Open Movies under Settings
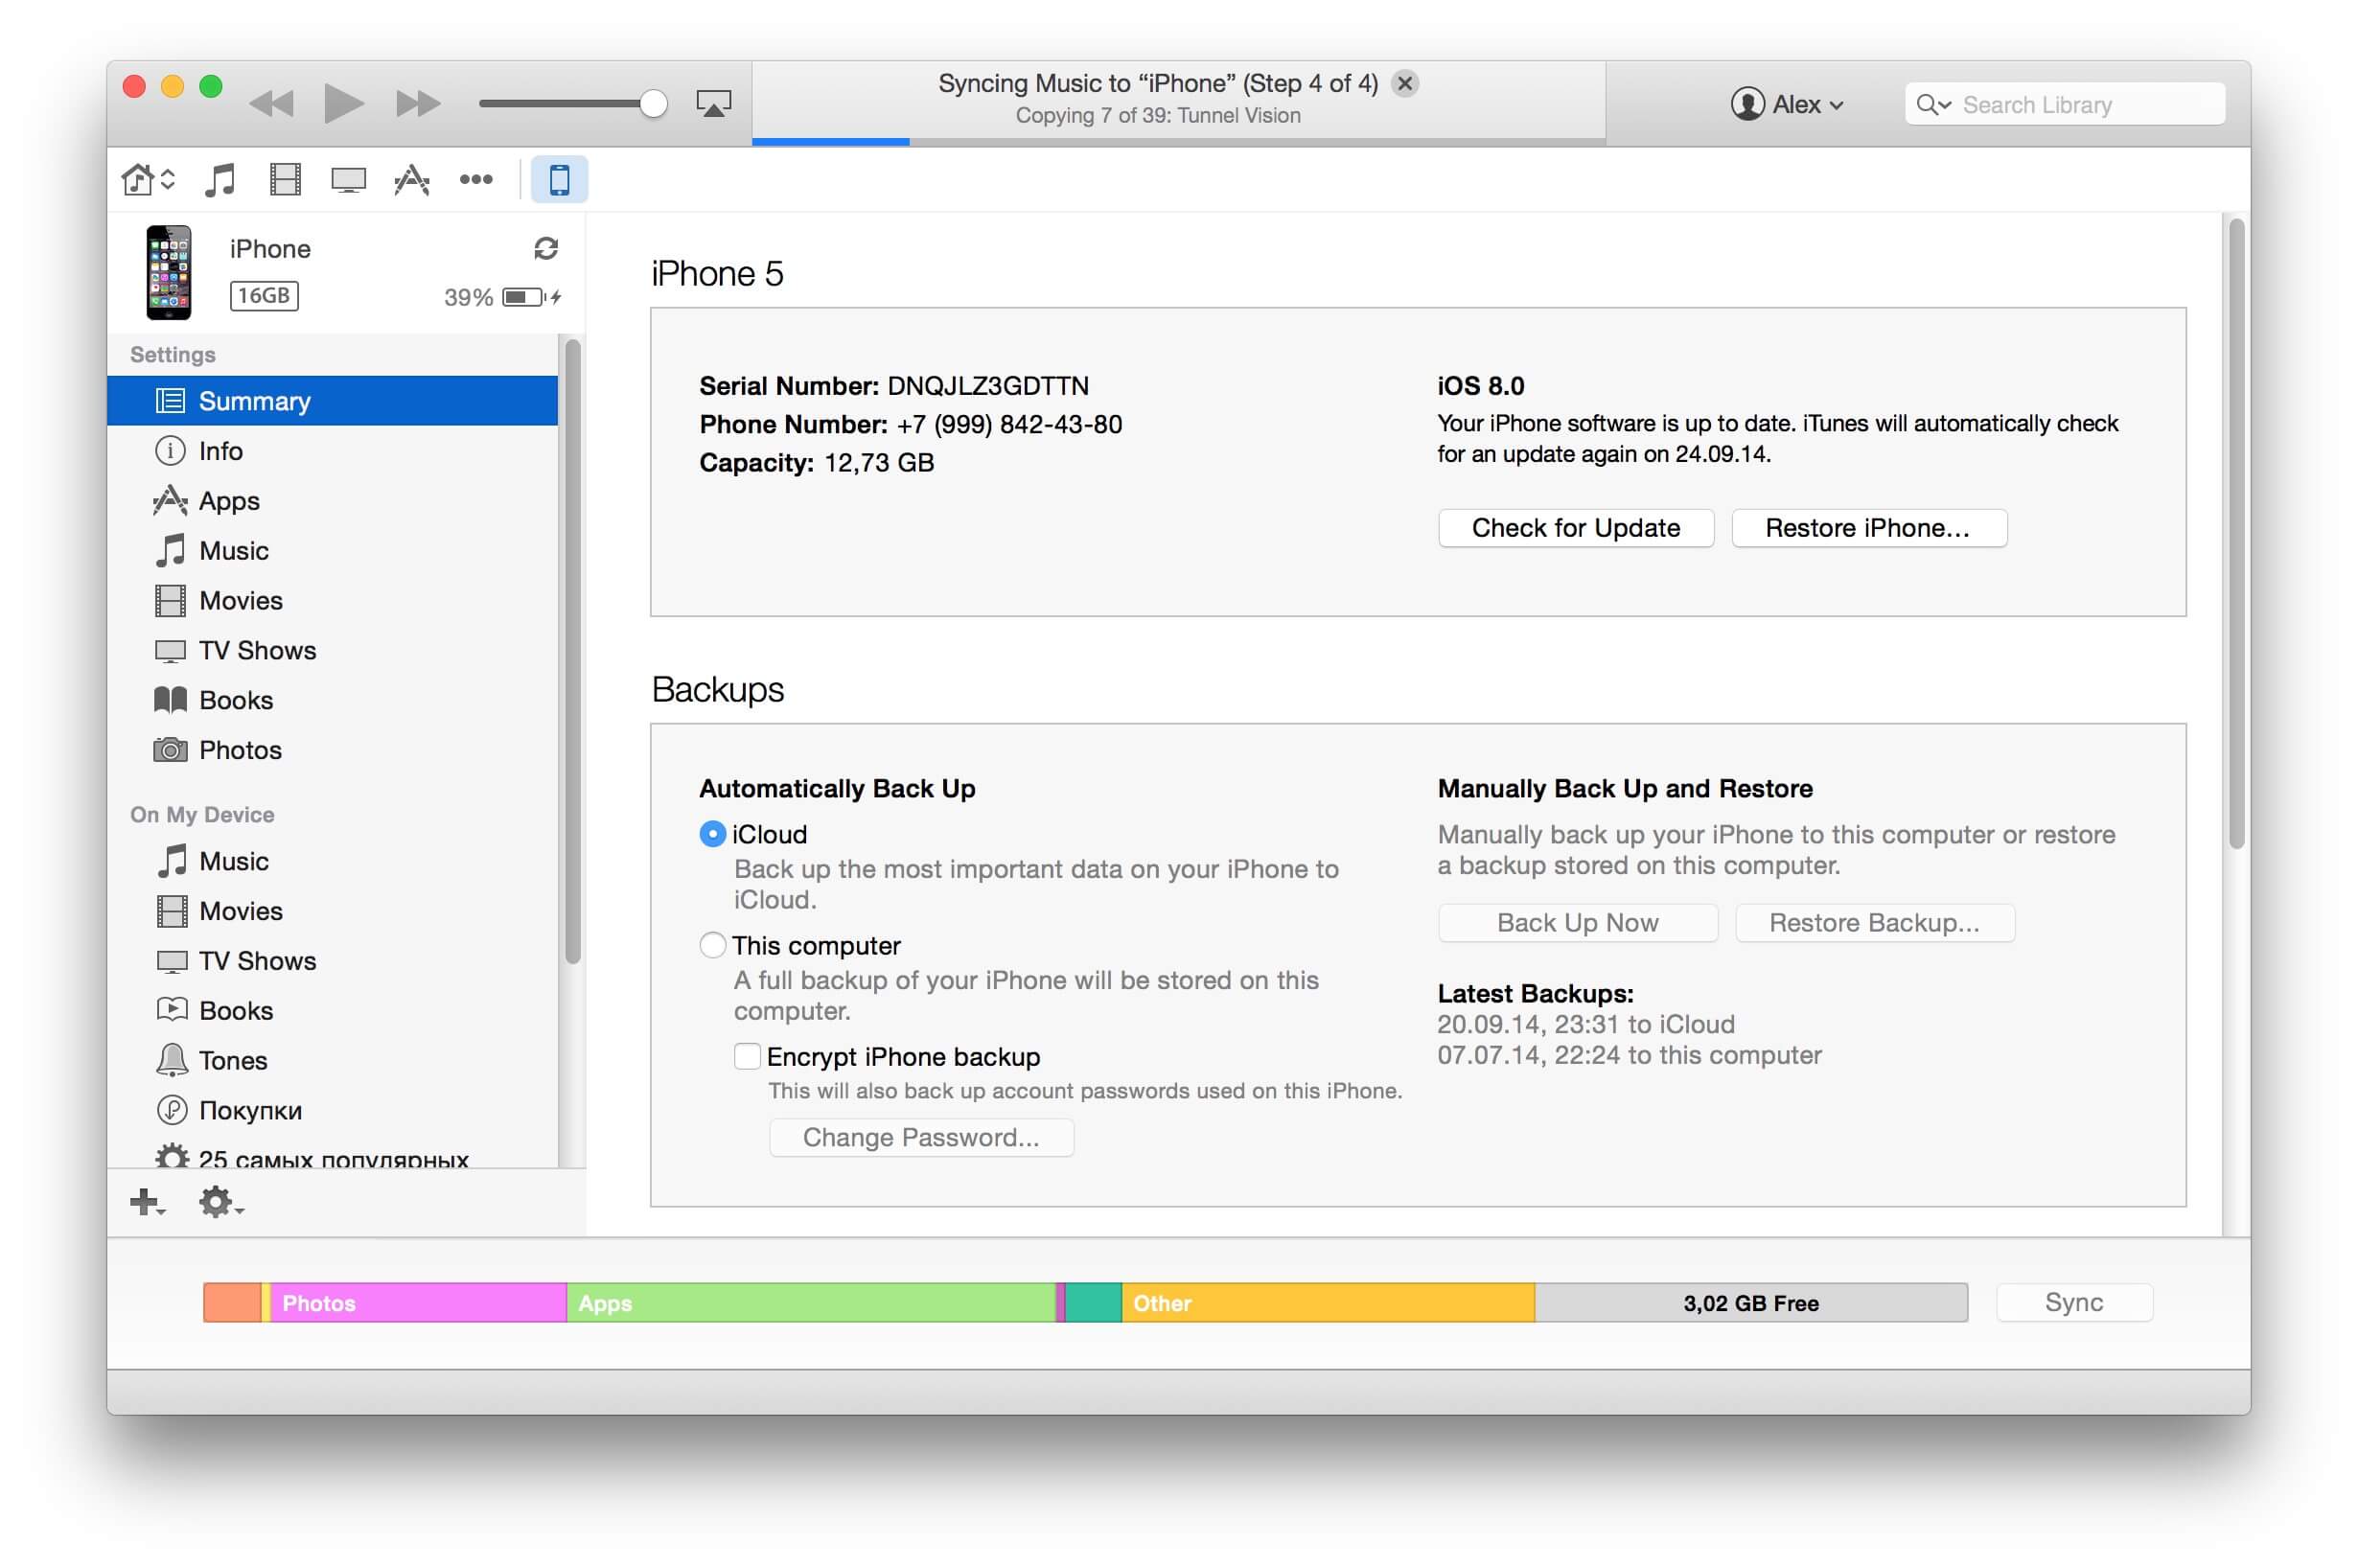Screen dimensions: 2358x1568 click(x=332, y=601)
